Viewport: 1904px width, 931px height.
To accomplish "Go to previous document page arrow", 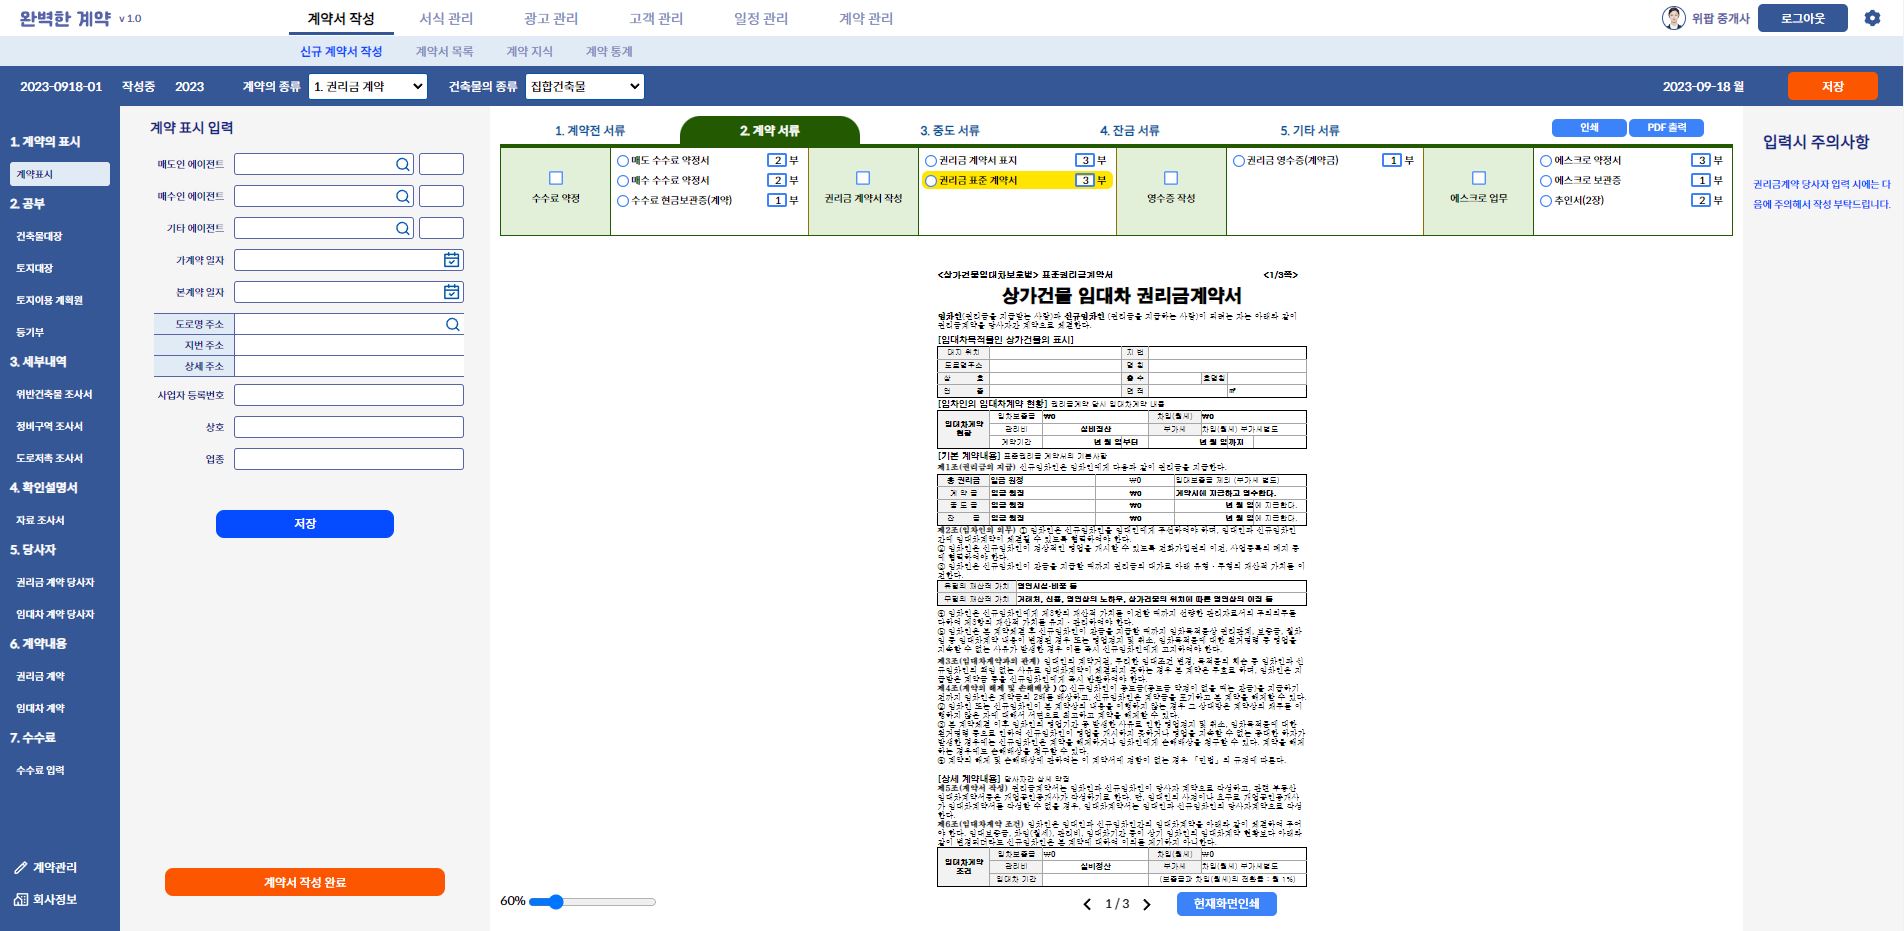I will click(x=1087, y=904).
